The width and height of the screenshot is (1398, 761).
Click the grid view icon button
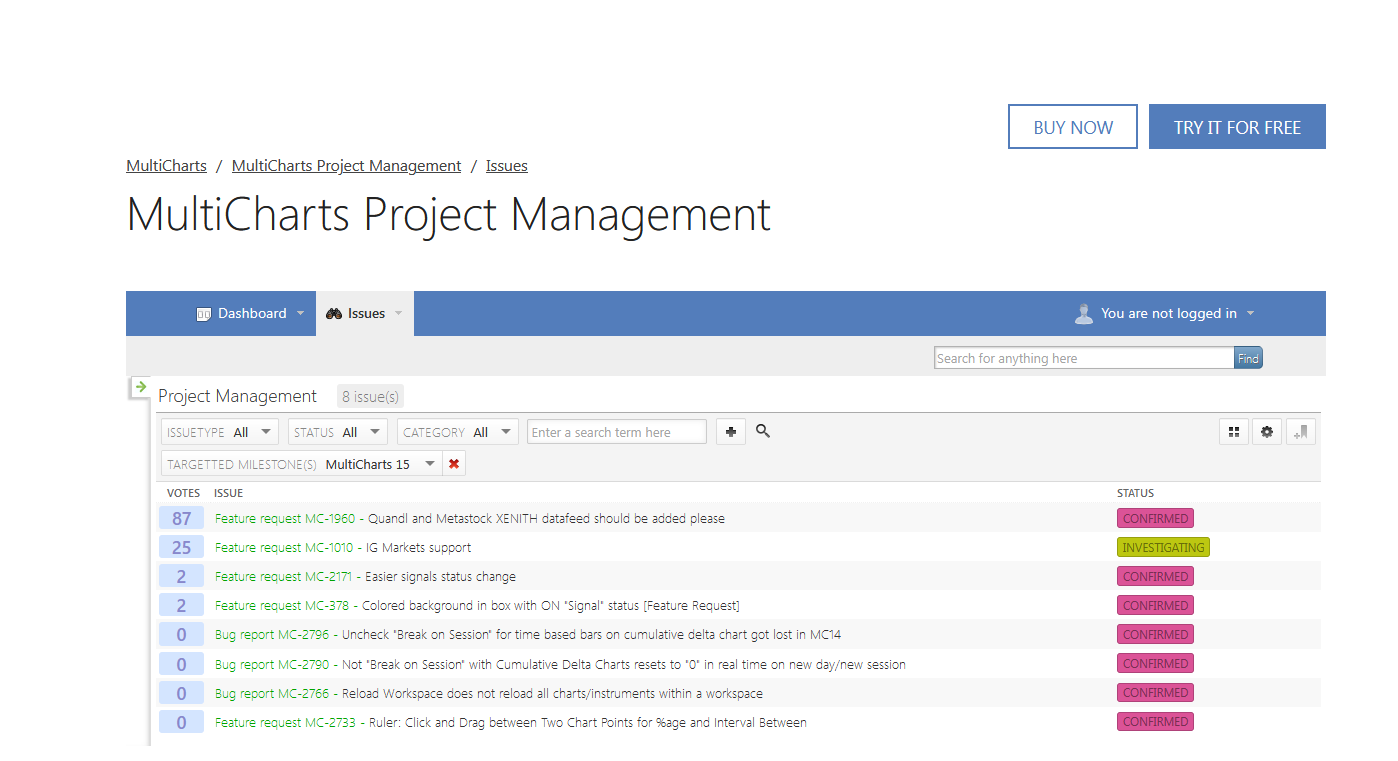[1234, 432]
